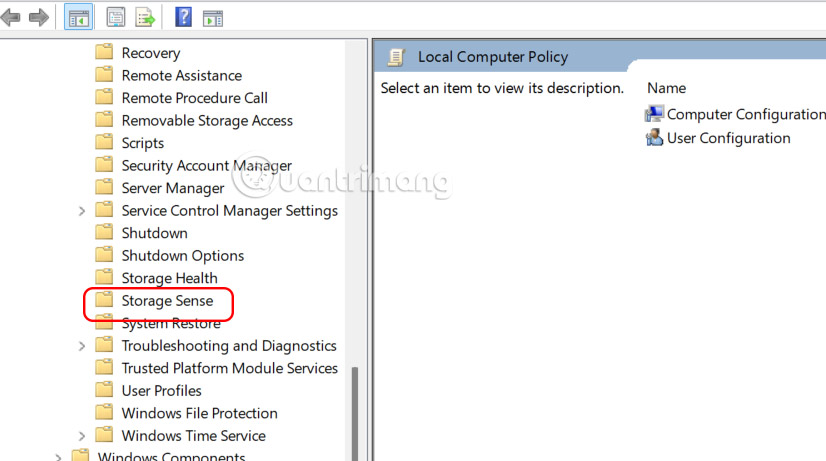The width and height of the screenshot is (826, 461).
Task: Click the Scripts folder icon
Action: [104, 142]
